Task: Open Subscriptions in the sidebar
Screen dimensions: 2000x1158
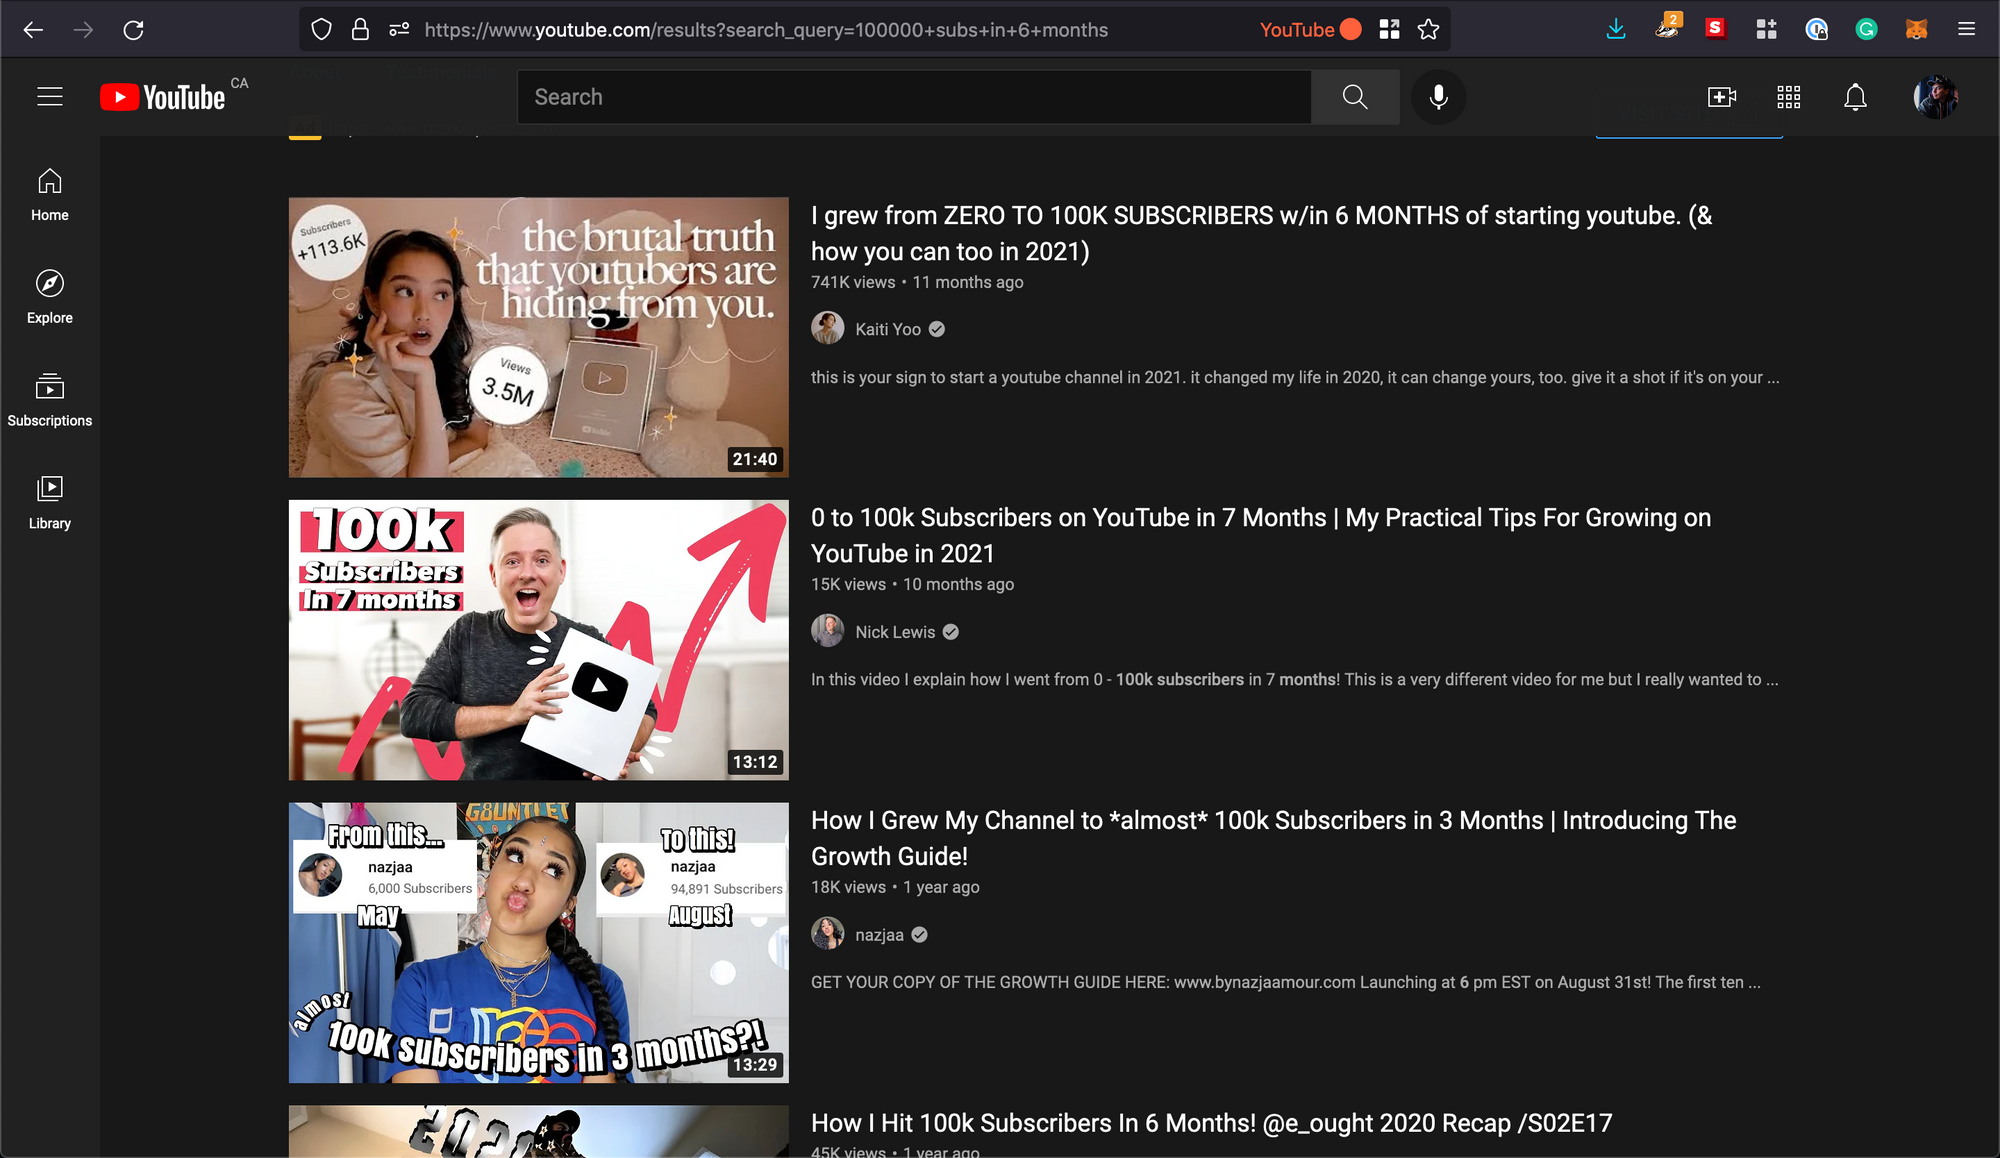Action: pos(50,400)
